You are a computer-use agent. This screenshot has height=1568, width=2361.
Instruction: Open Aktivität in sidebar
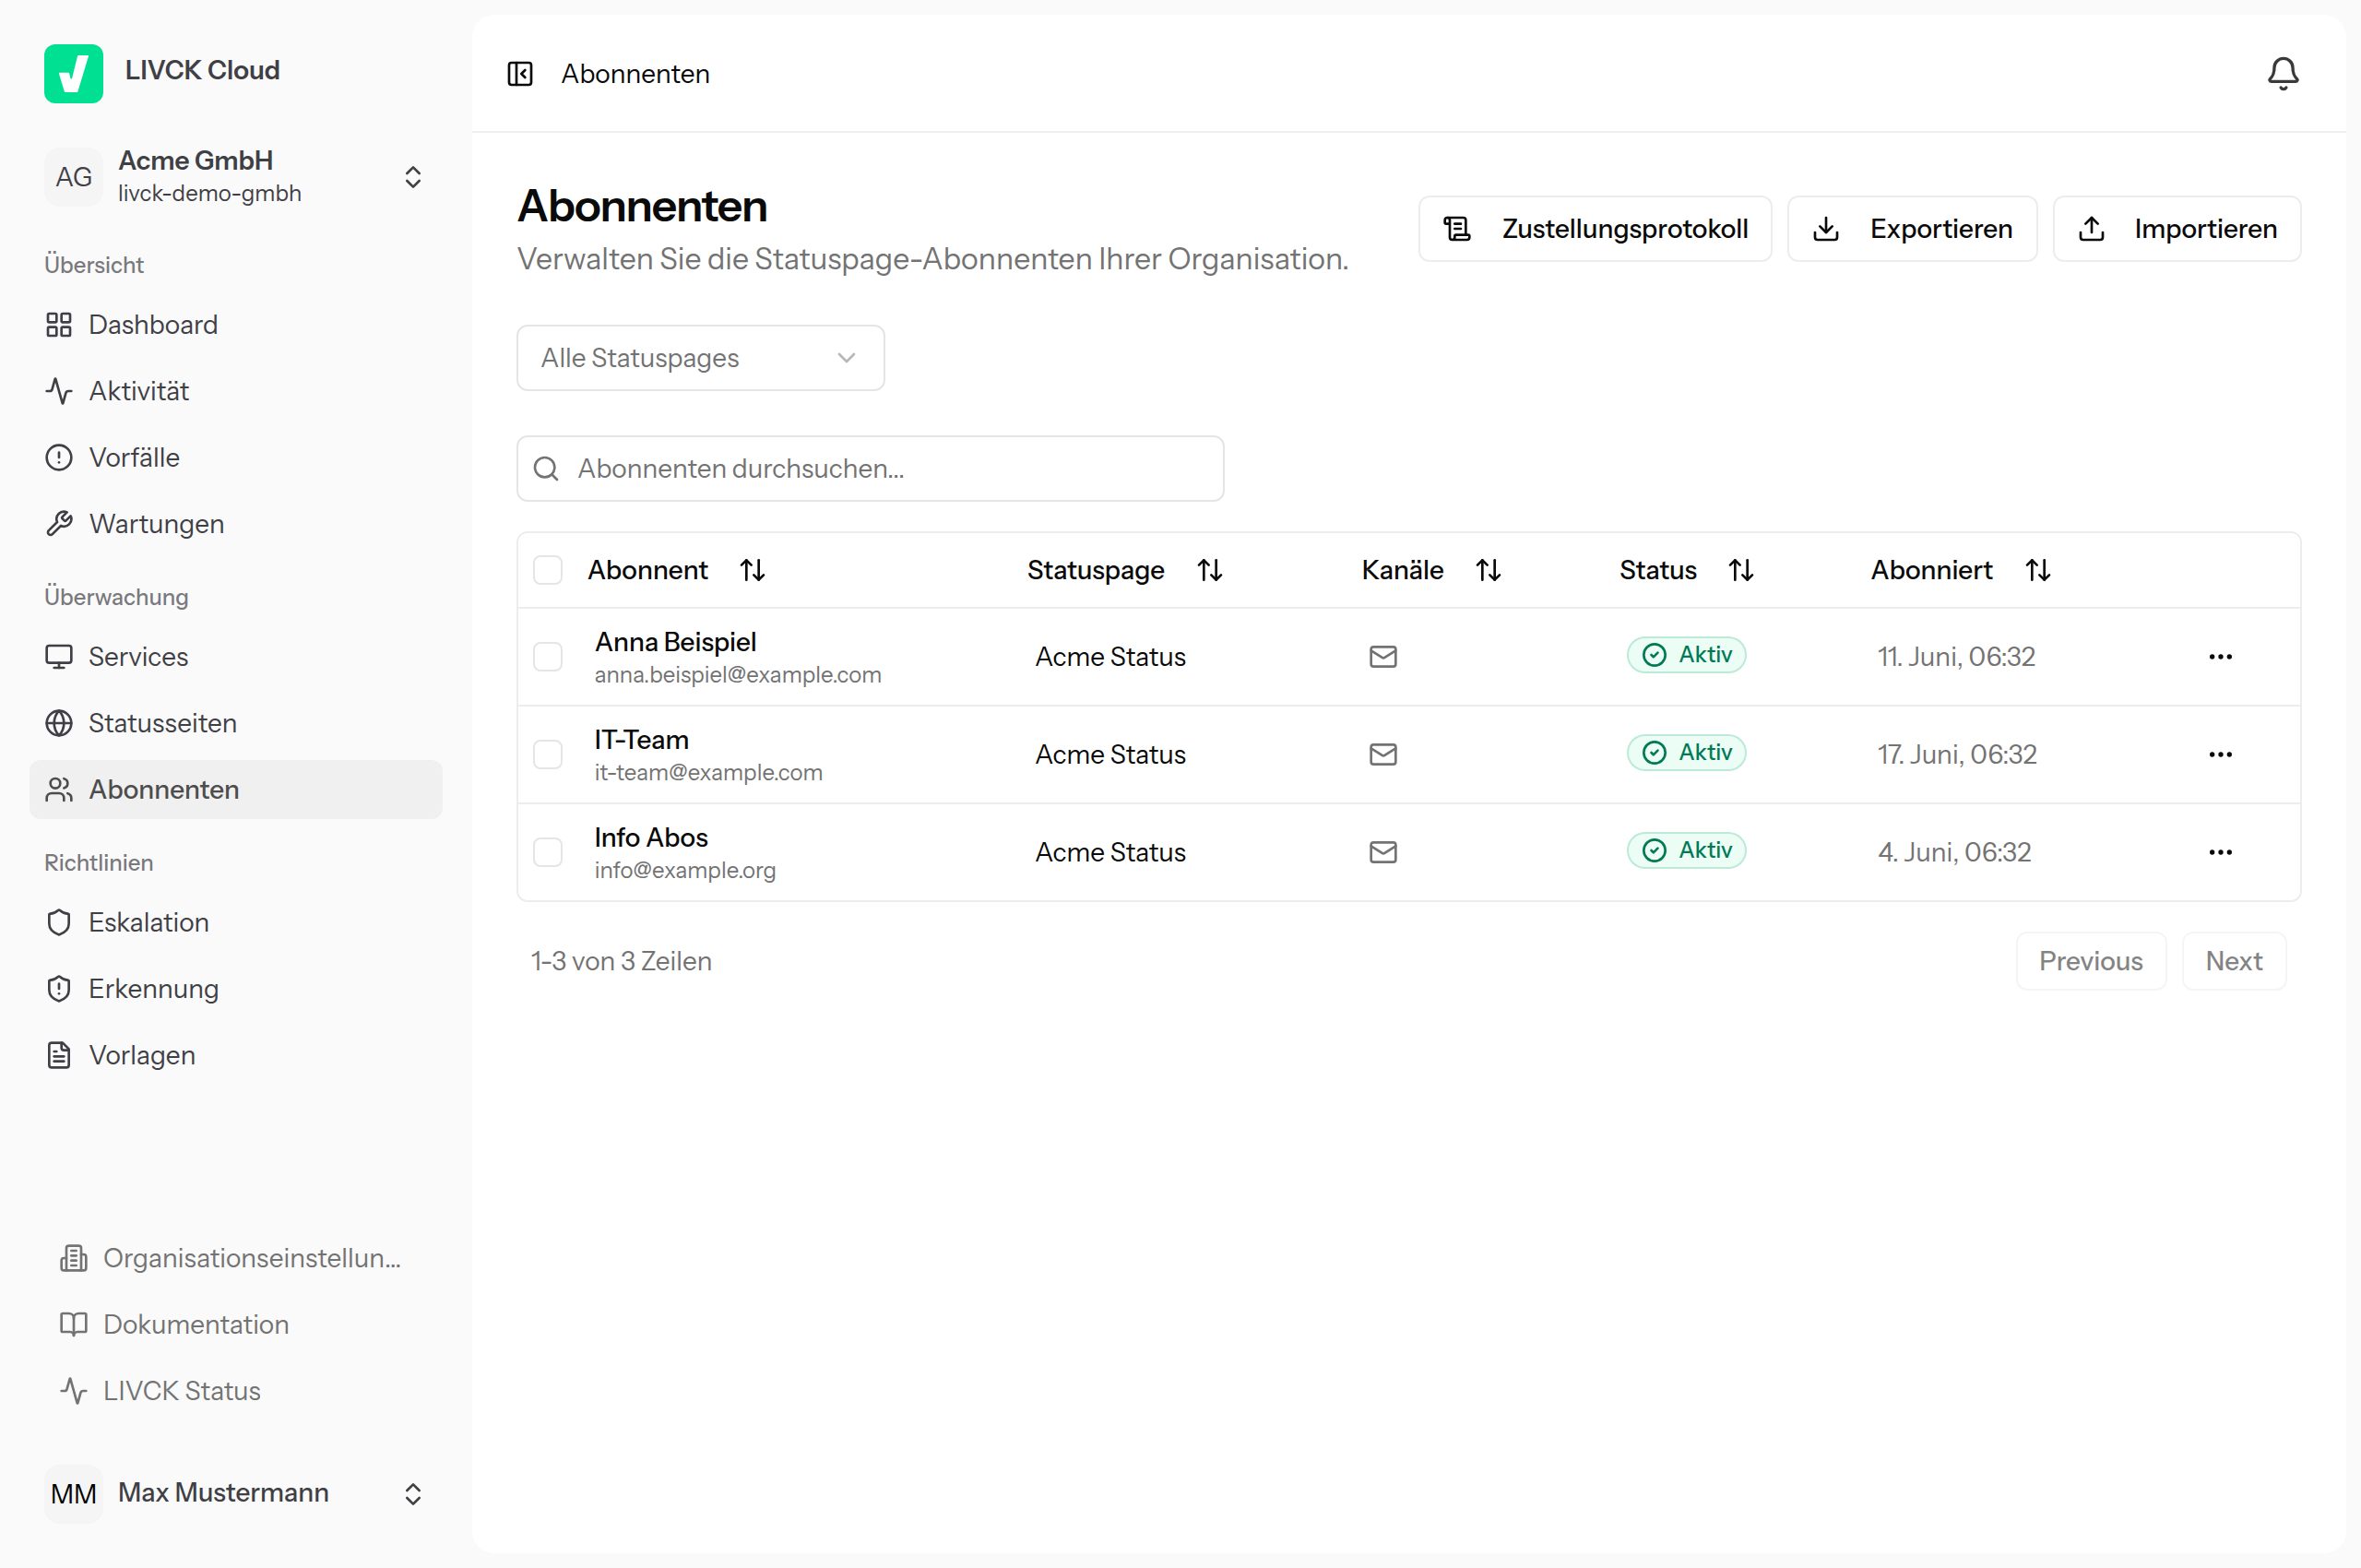tap(236, 391)
